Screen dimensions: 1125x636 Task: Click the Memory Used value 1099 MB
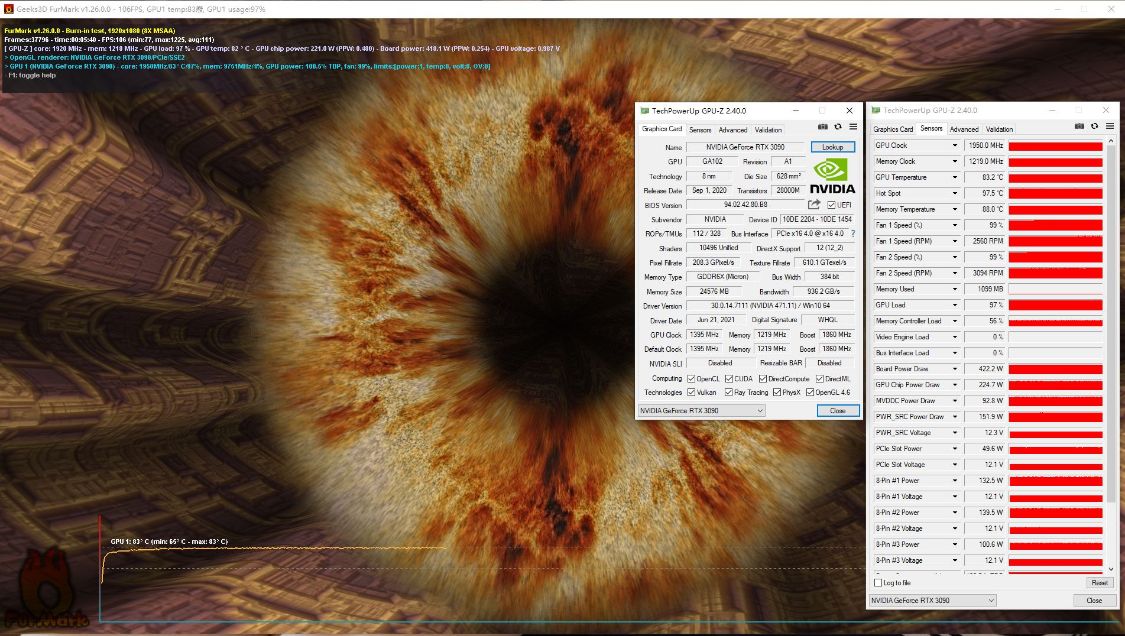(x=984, y=289)
